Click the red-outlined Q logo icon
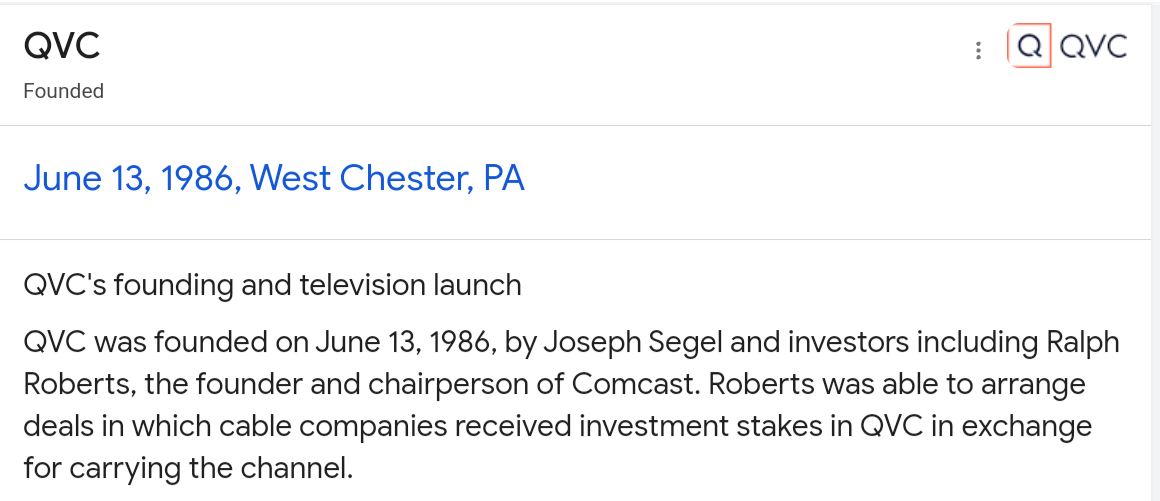The image size is (1160, 501). pos(1029,47)
